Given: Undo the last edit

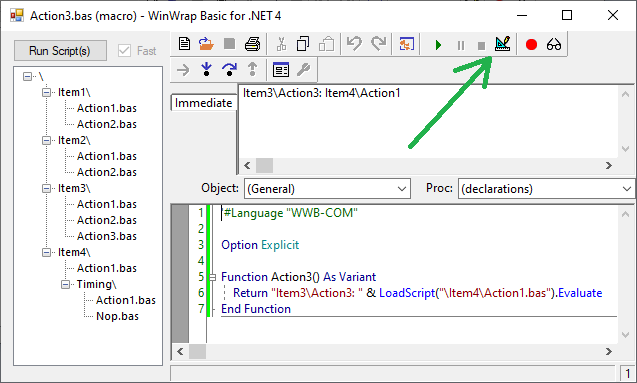Looking at the screenshot, I should coord(354,44).
